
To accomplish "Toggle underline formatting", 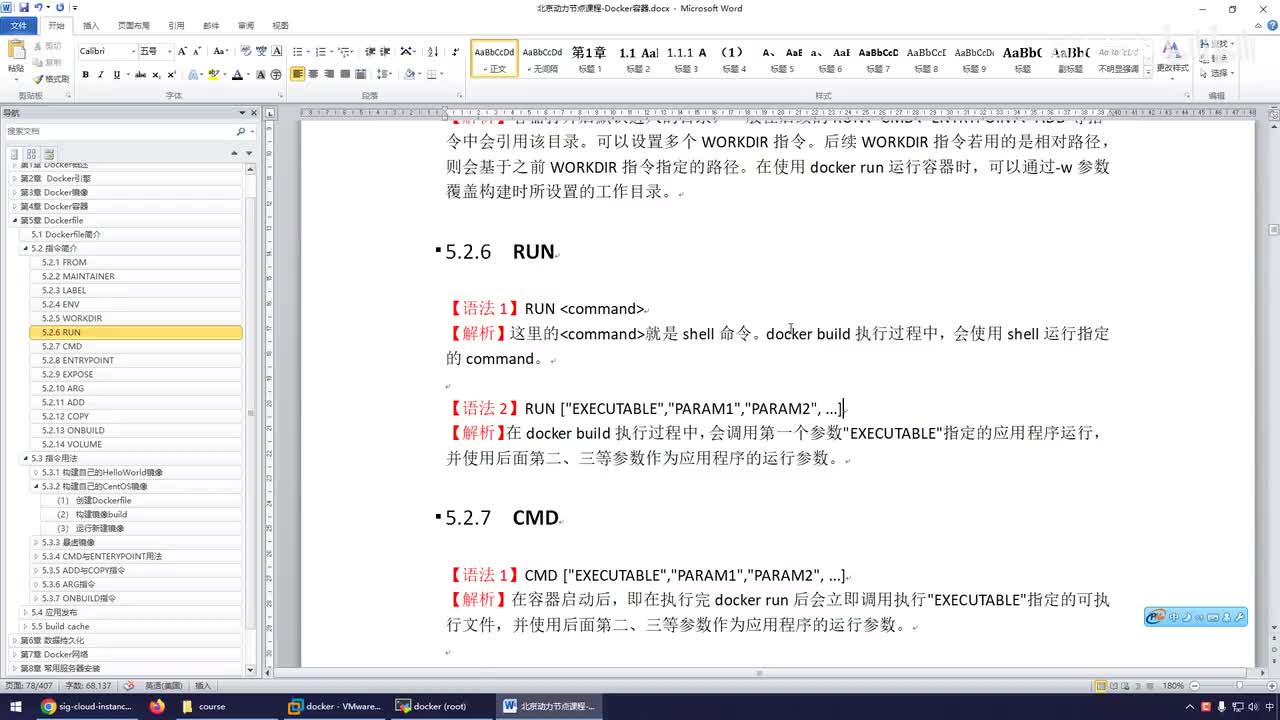I will tap(118, 74).
